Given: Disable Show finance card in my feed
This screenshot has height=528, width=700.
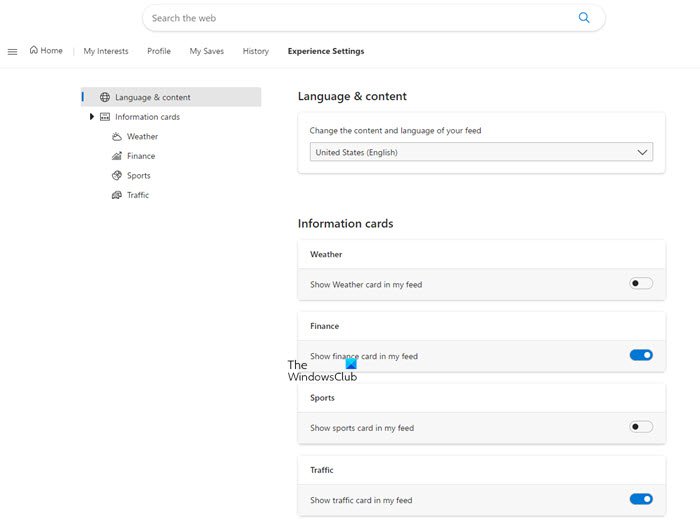Looking at the screenshot, I should (x=641, y=355).
